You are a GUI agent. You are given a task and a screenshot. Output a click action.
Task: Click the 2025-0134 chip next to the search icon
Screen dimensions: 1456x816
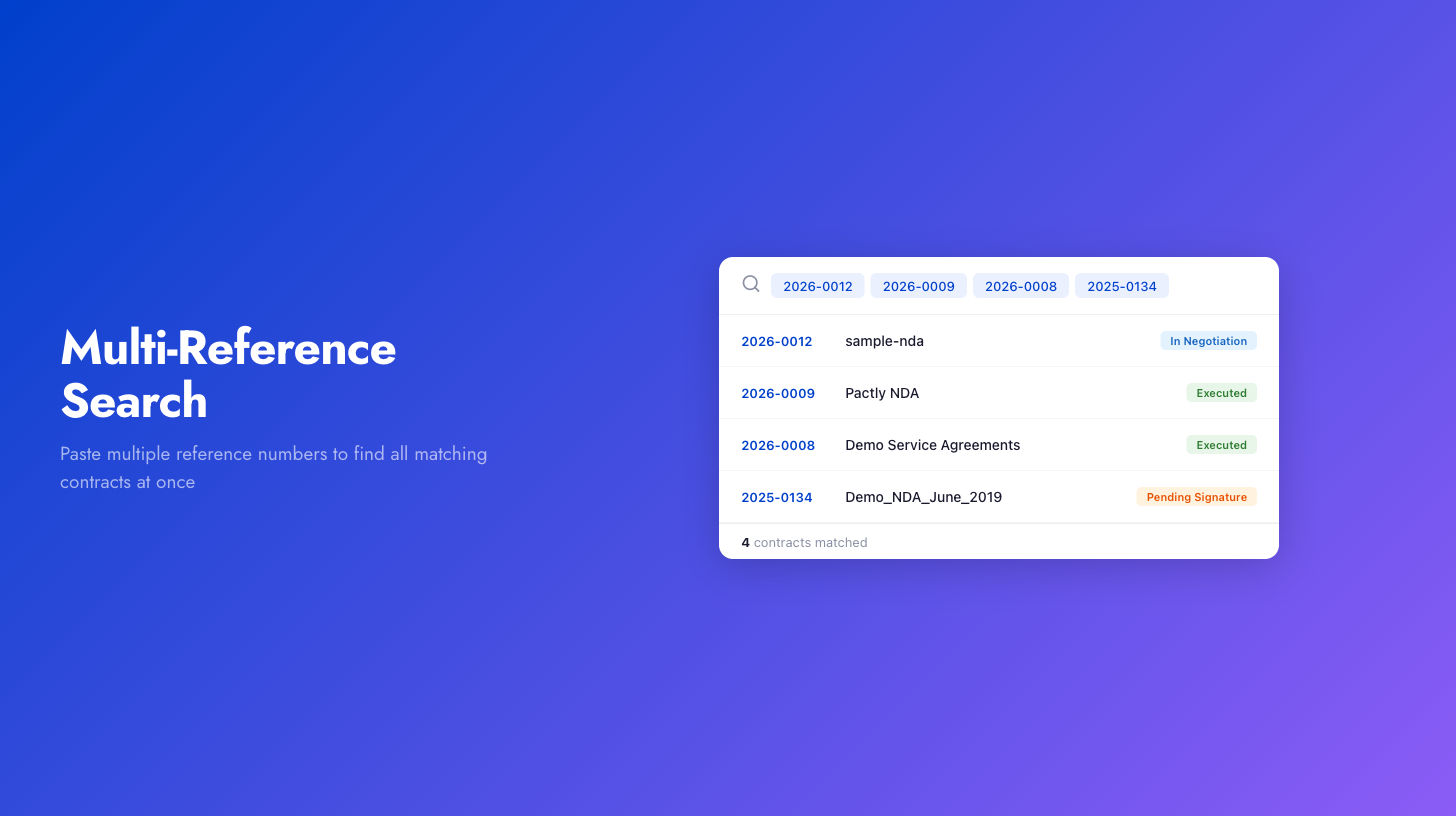1121,285
